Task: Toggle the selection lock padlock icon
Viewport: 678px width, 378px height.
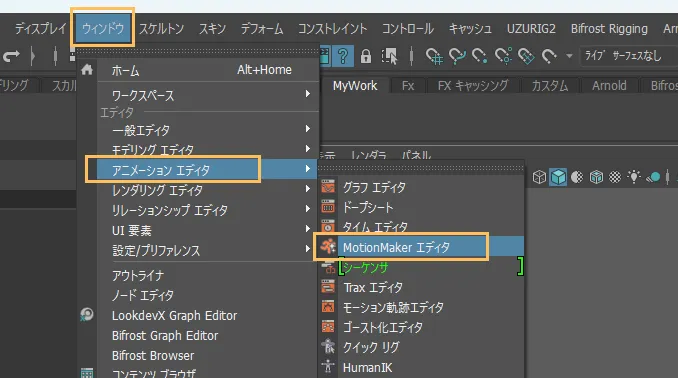Action: point(366,56)
